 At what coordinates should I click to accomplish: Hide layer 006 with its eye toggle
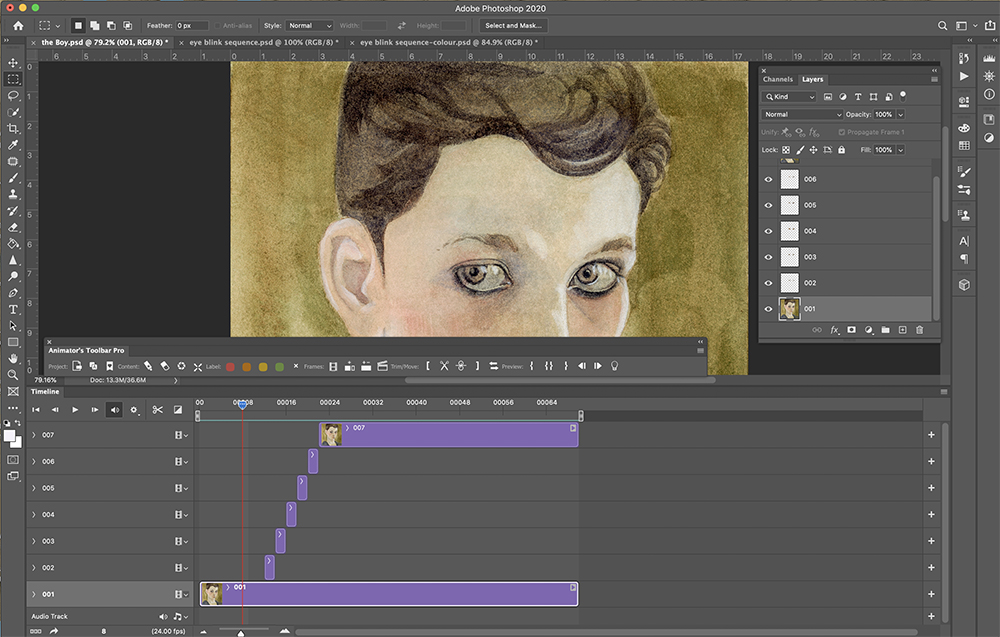[x=767, y=180]
